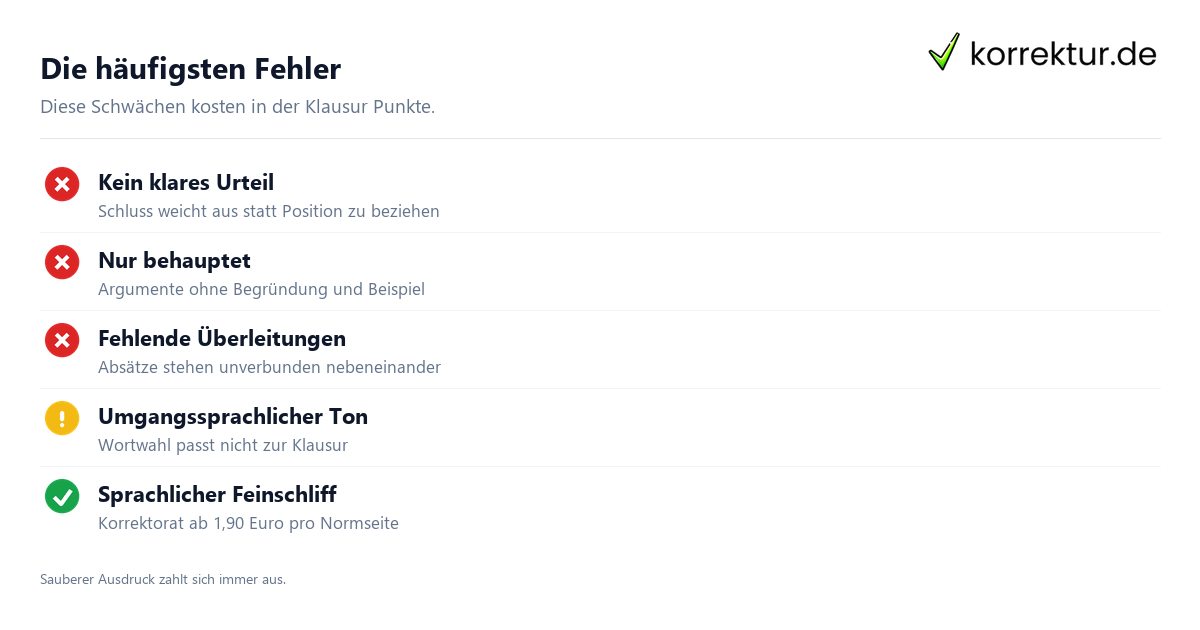Click the green checkmark icon beside Sprachlicher Feinschliff

(x=62, y=496)
